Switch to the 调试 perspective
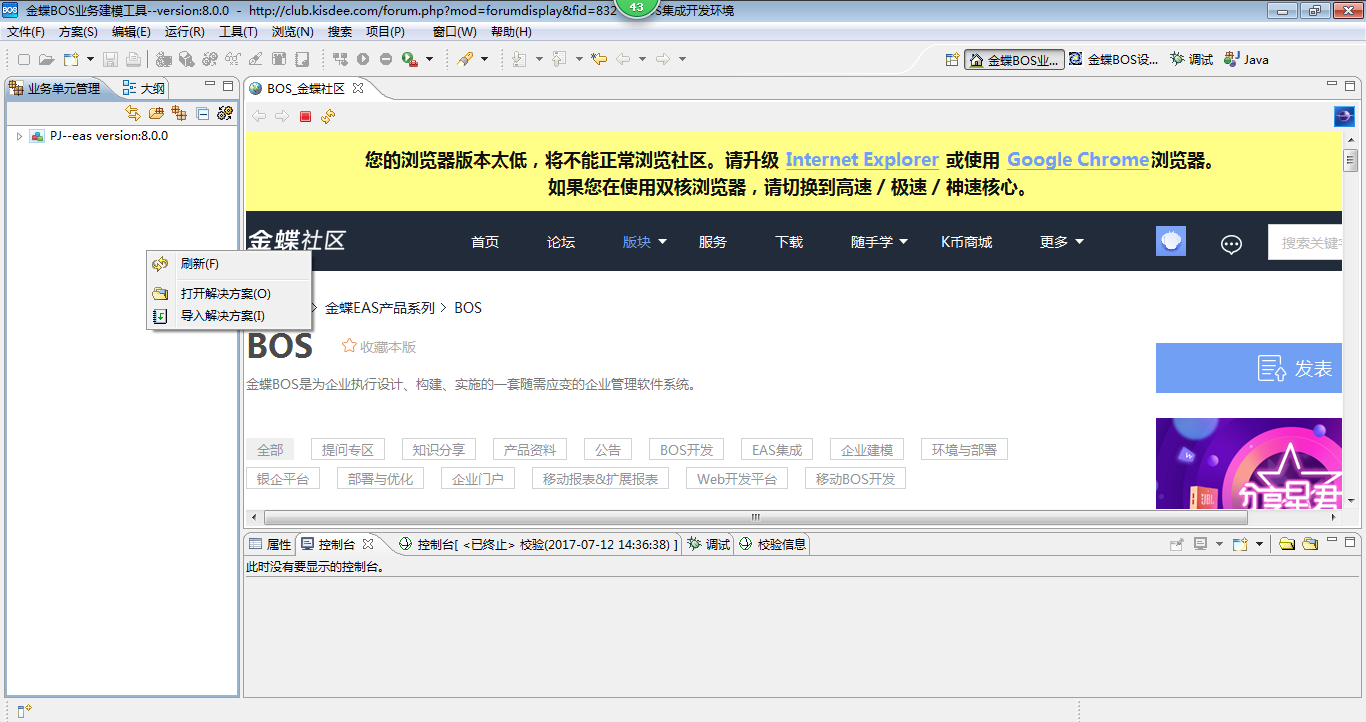 point(1191,59)
